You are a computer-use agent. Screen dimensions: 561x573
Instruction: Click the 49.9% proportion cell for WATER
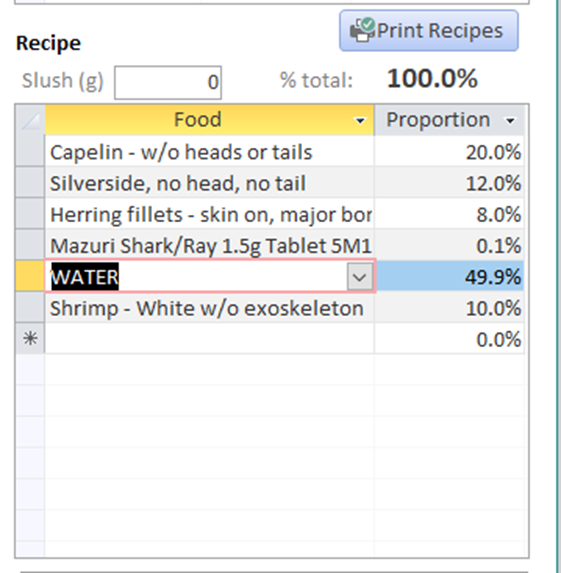[450, 276]
